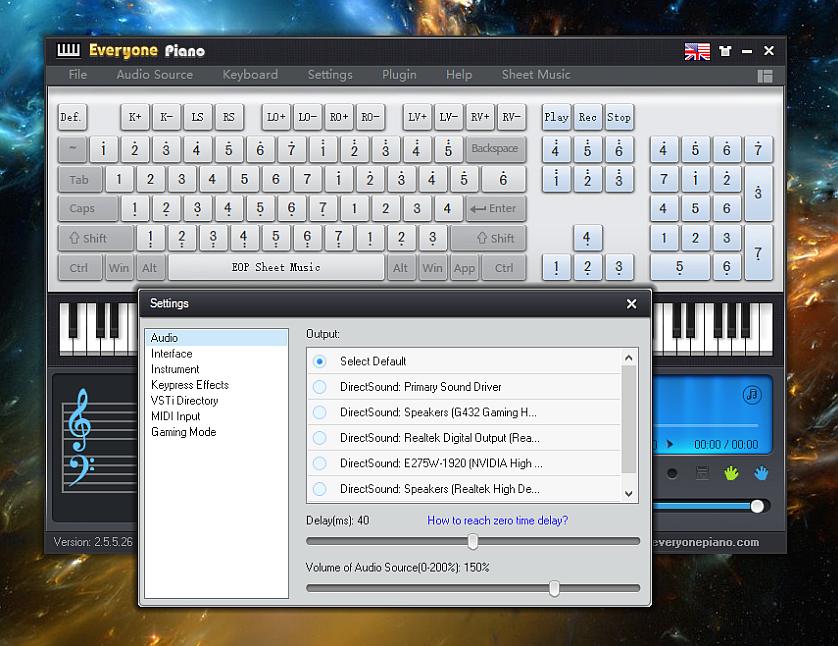Click the Delay(ms) slider handle
838x646 pixels.
(x=472, y=541)
